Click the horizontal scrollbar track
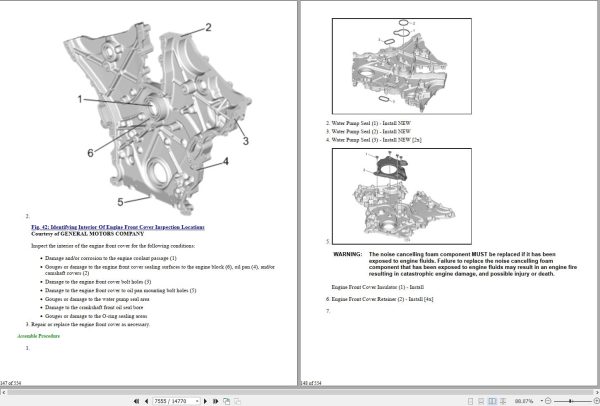Screen dimensions: 600x406 point(300,392)
